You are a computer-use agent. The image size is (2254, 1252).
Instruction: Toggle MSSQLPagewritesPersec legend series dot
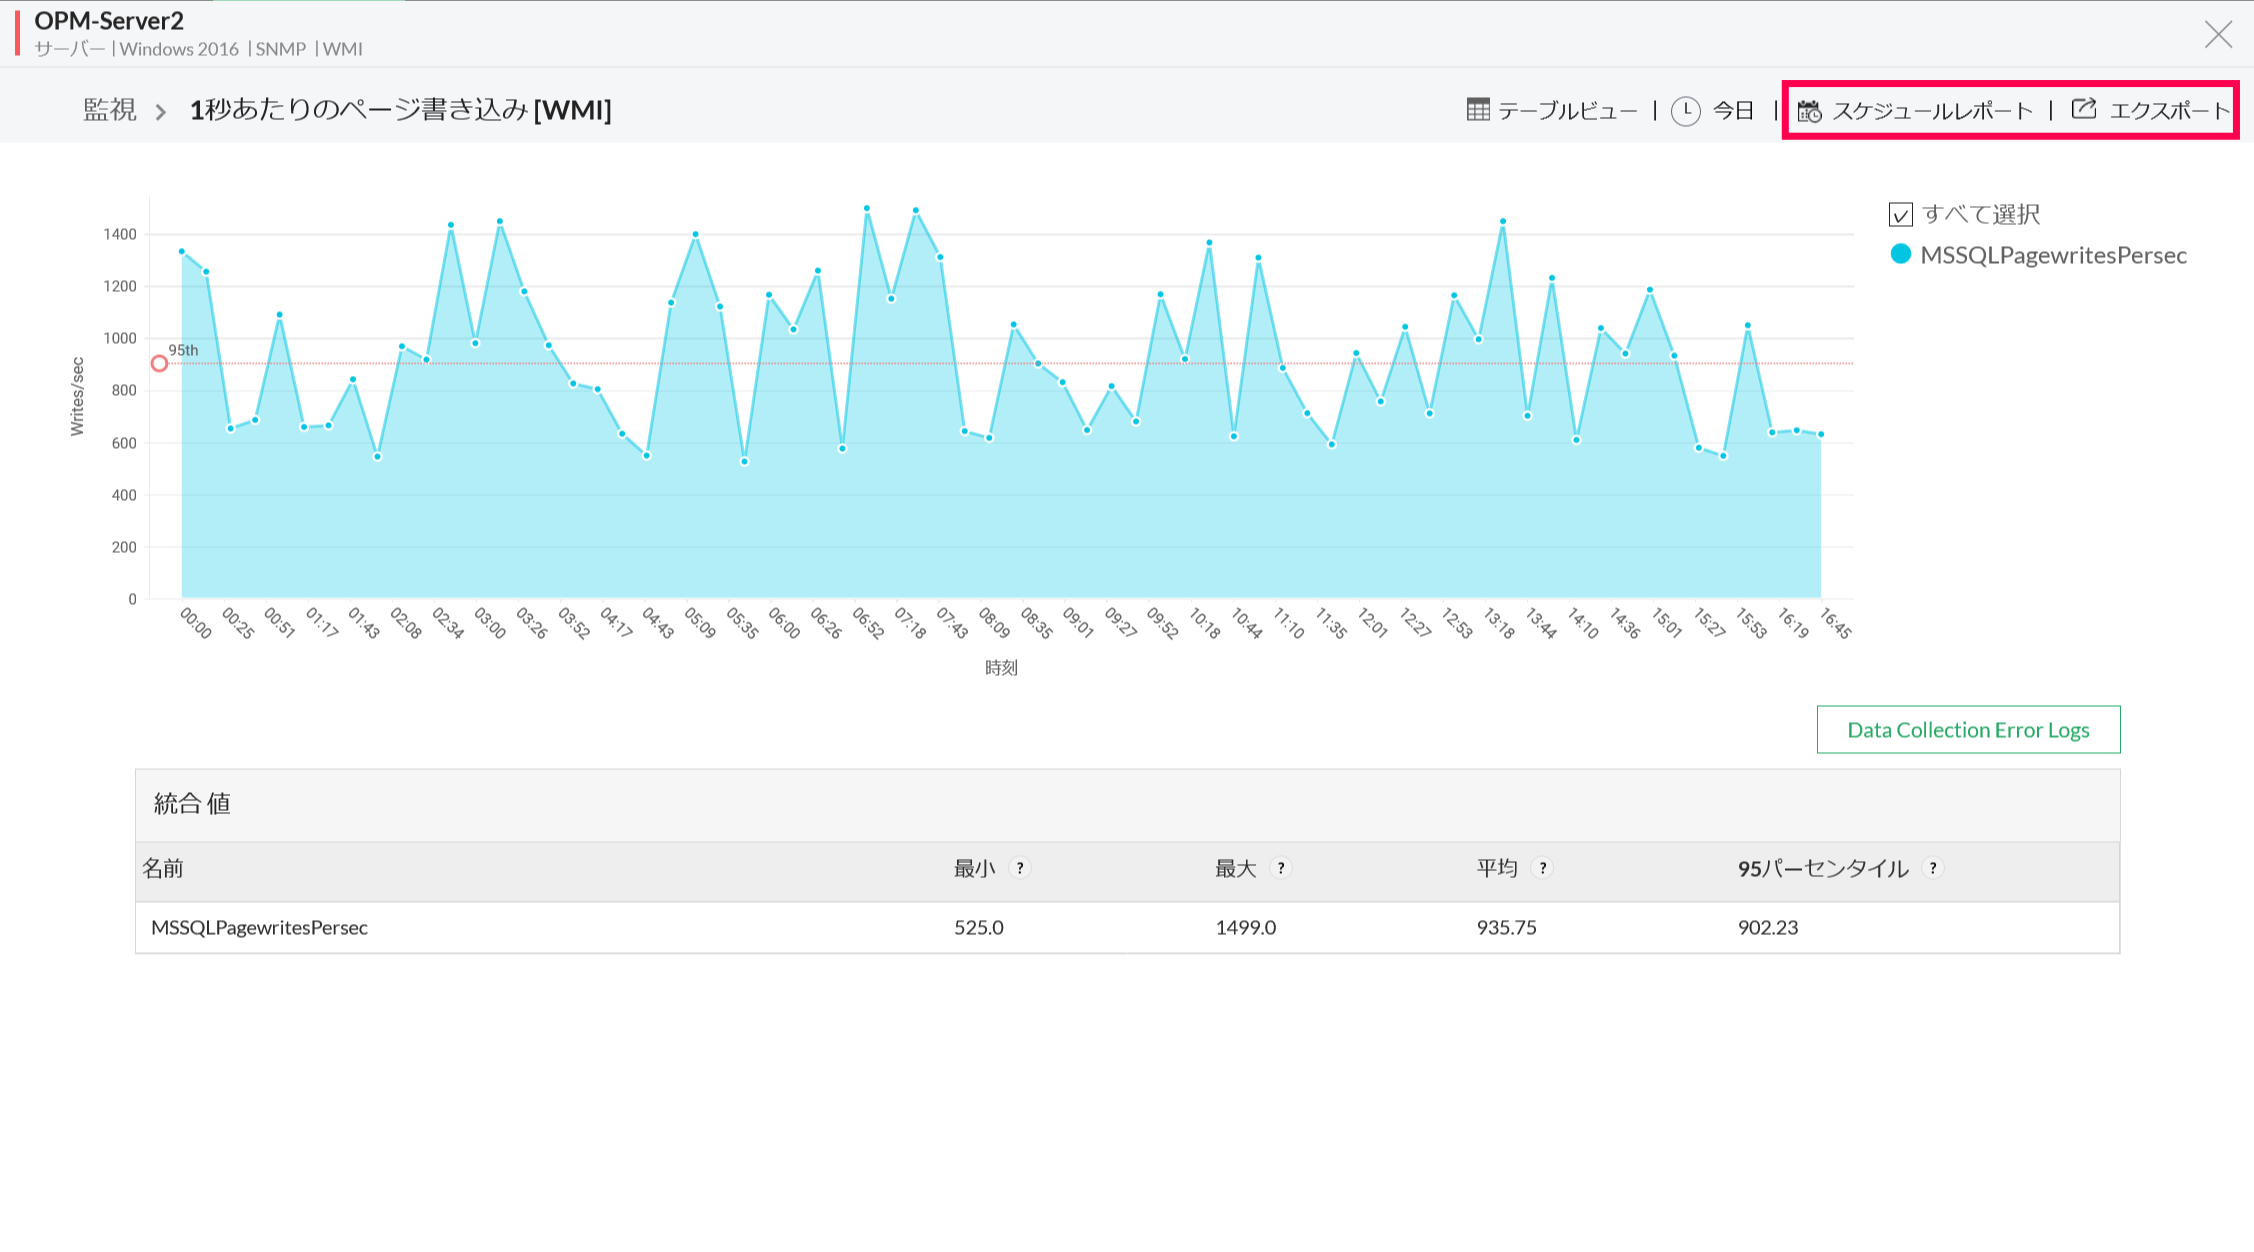(1901, 255)
